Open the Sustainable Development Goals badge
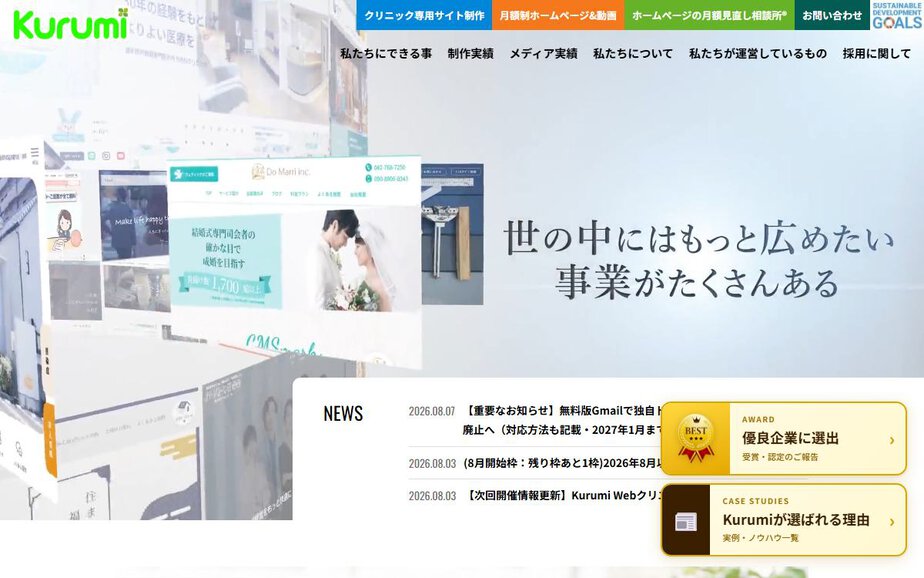Screen dimensions: 924x578 point(897,15)
